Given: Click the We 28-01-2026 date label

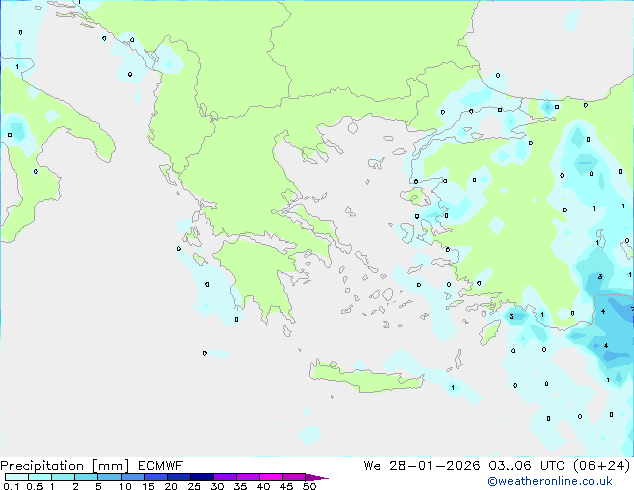Looking at the screenshot, I should coord(426,466).
